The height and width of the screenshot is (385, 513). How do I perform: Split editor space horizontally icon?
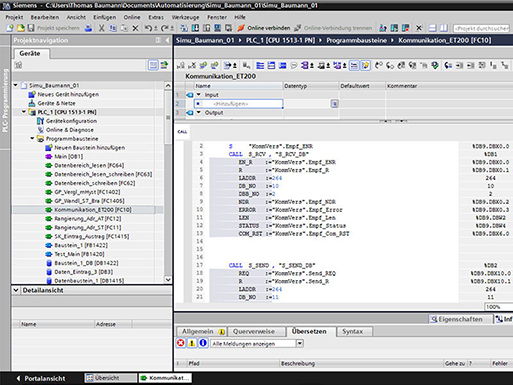click(432, 28)
